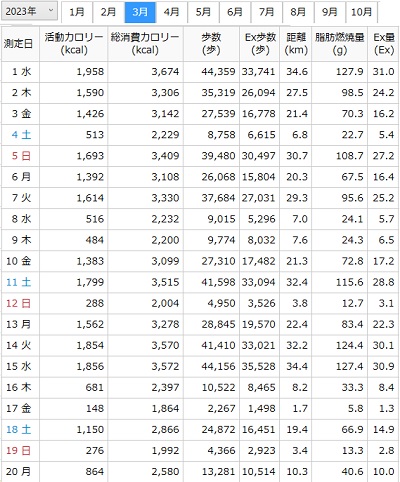The image size is (400, 482).
Task: Click step count 2,267
Action: click(x=221, y=408)
